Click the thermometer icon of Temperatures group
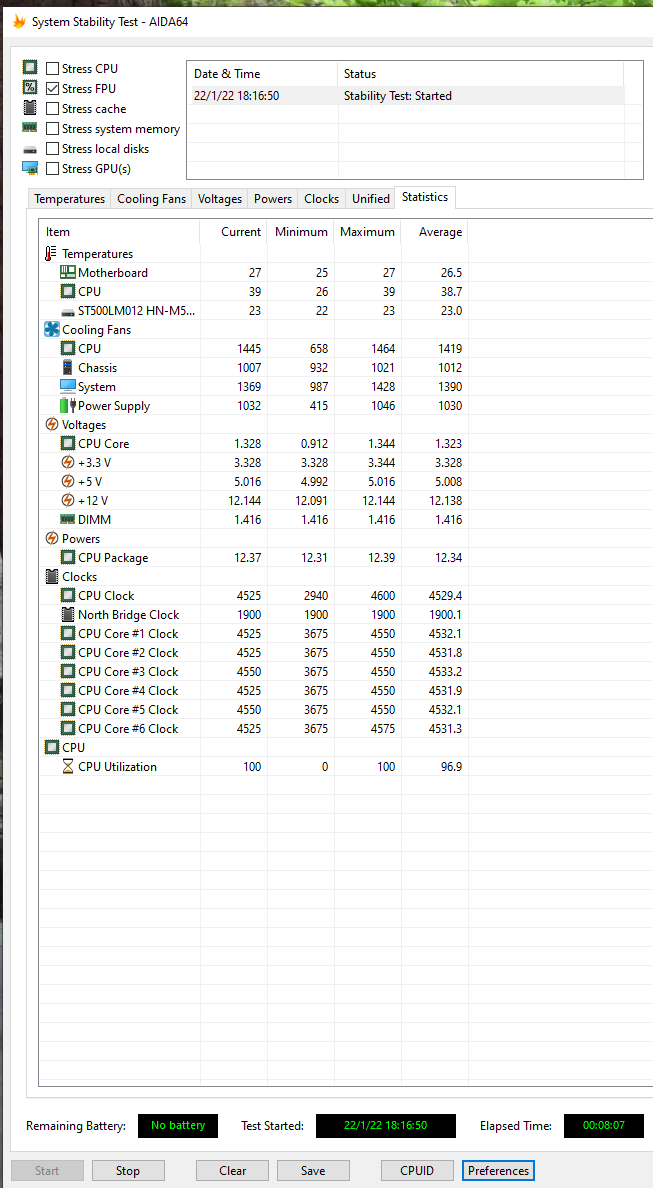The height and width of the screenshot is (1188, 653). 52,254
